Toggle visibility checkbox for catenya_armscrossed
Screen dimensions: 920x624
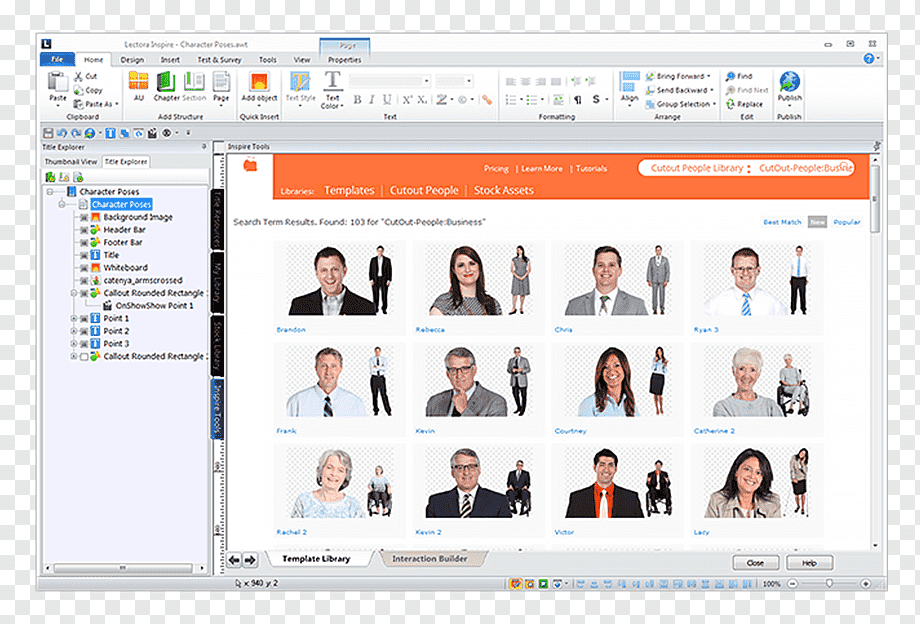pyautogui.click(x=84, y=280)
